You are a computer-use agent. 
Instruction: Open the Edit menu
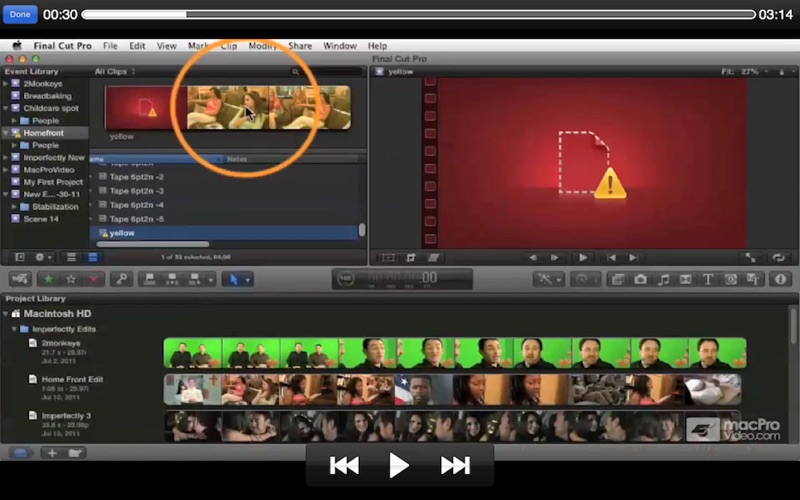[x=137, y=45]
